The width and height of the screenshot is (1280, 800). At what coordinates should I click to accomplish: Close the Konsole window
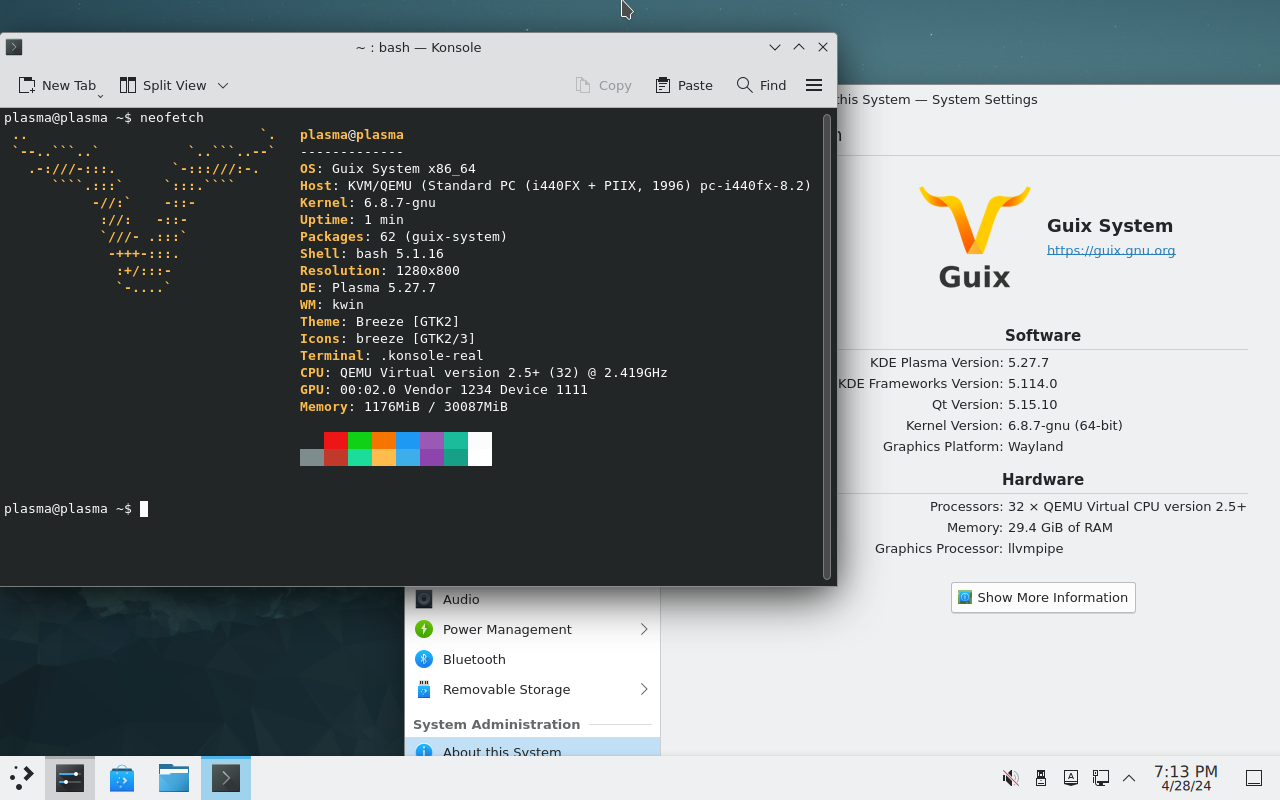[823, 47]
